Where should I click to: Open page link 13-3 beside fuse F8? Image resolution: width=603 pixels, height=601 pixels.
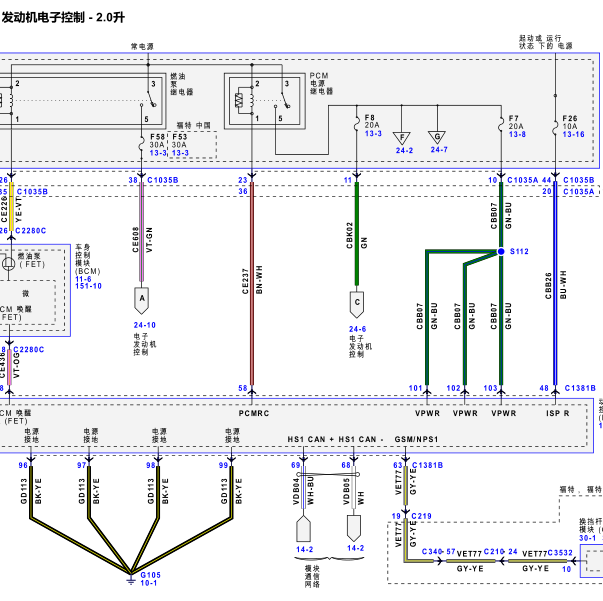coord(373,133)
